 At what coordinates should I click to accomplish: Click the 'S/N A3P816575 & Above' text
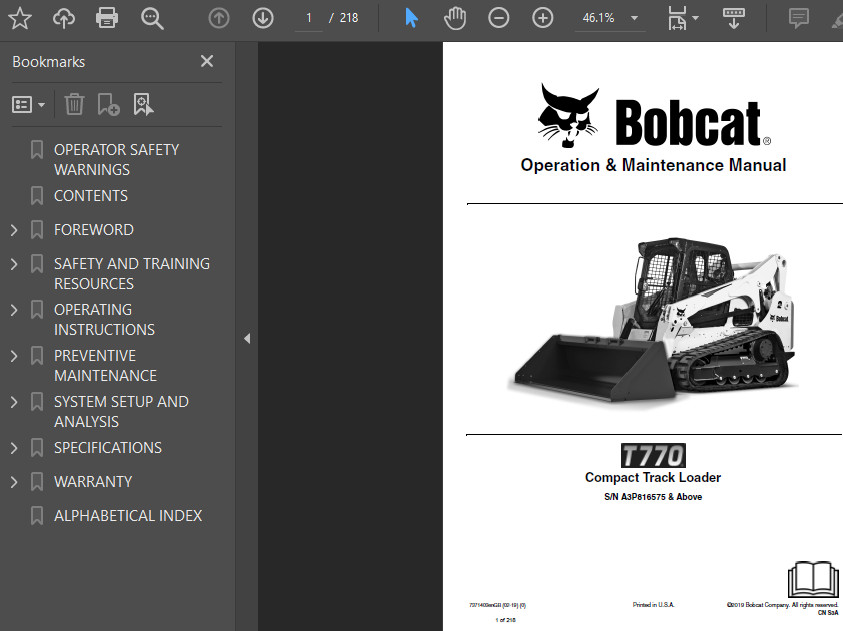pyautogui.click(x=653, y=497)
